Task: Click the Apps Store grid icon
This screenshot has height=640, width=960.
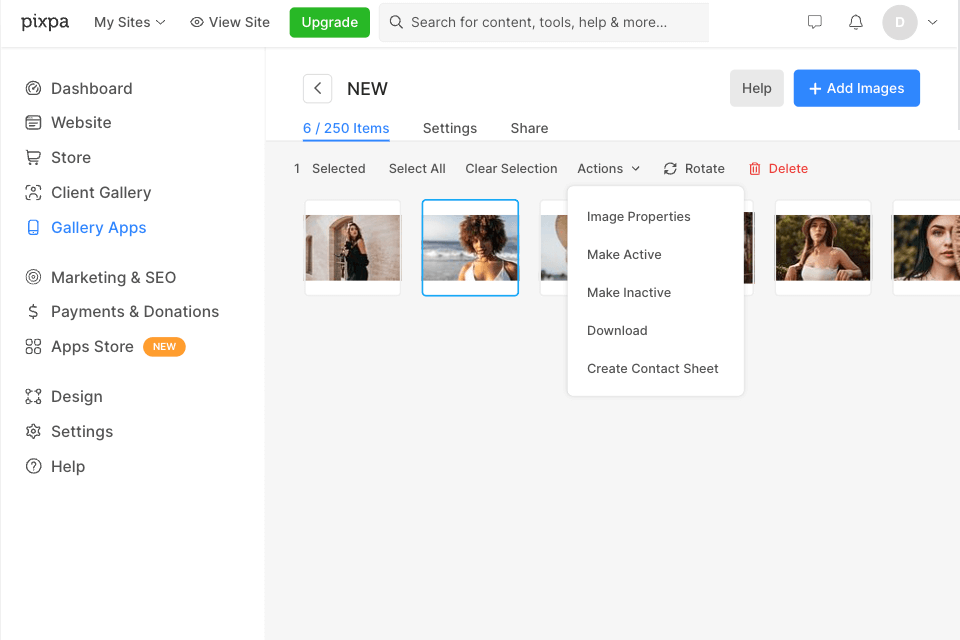Action: click(x=33, y=347)
